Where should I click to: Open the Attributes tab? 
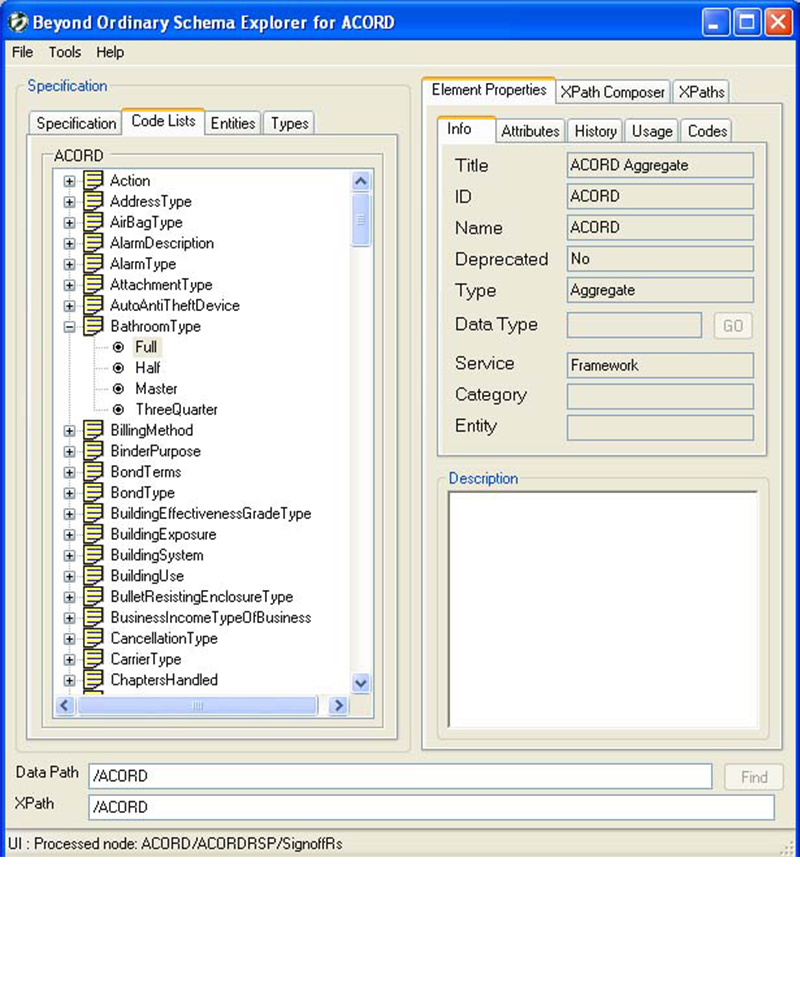(x=530, y=131)
